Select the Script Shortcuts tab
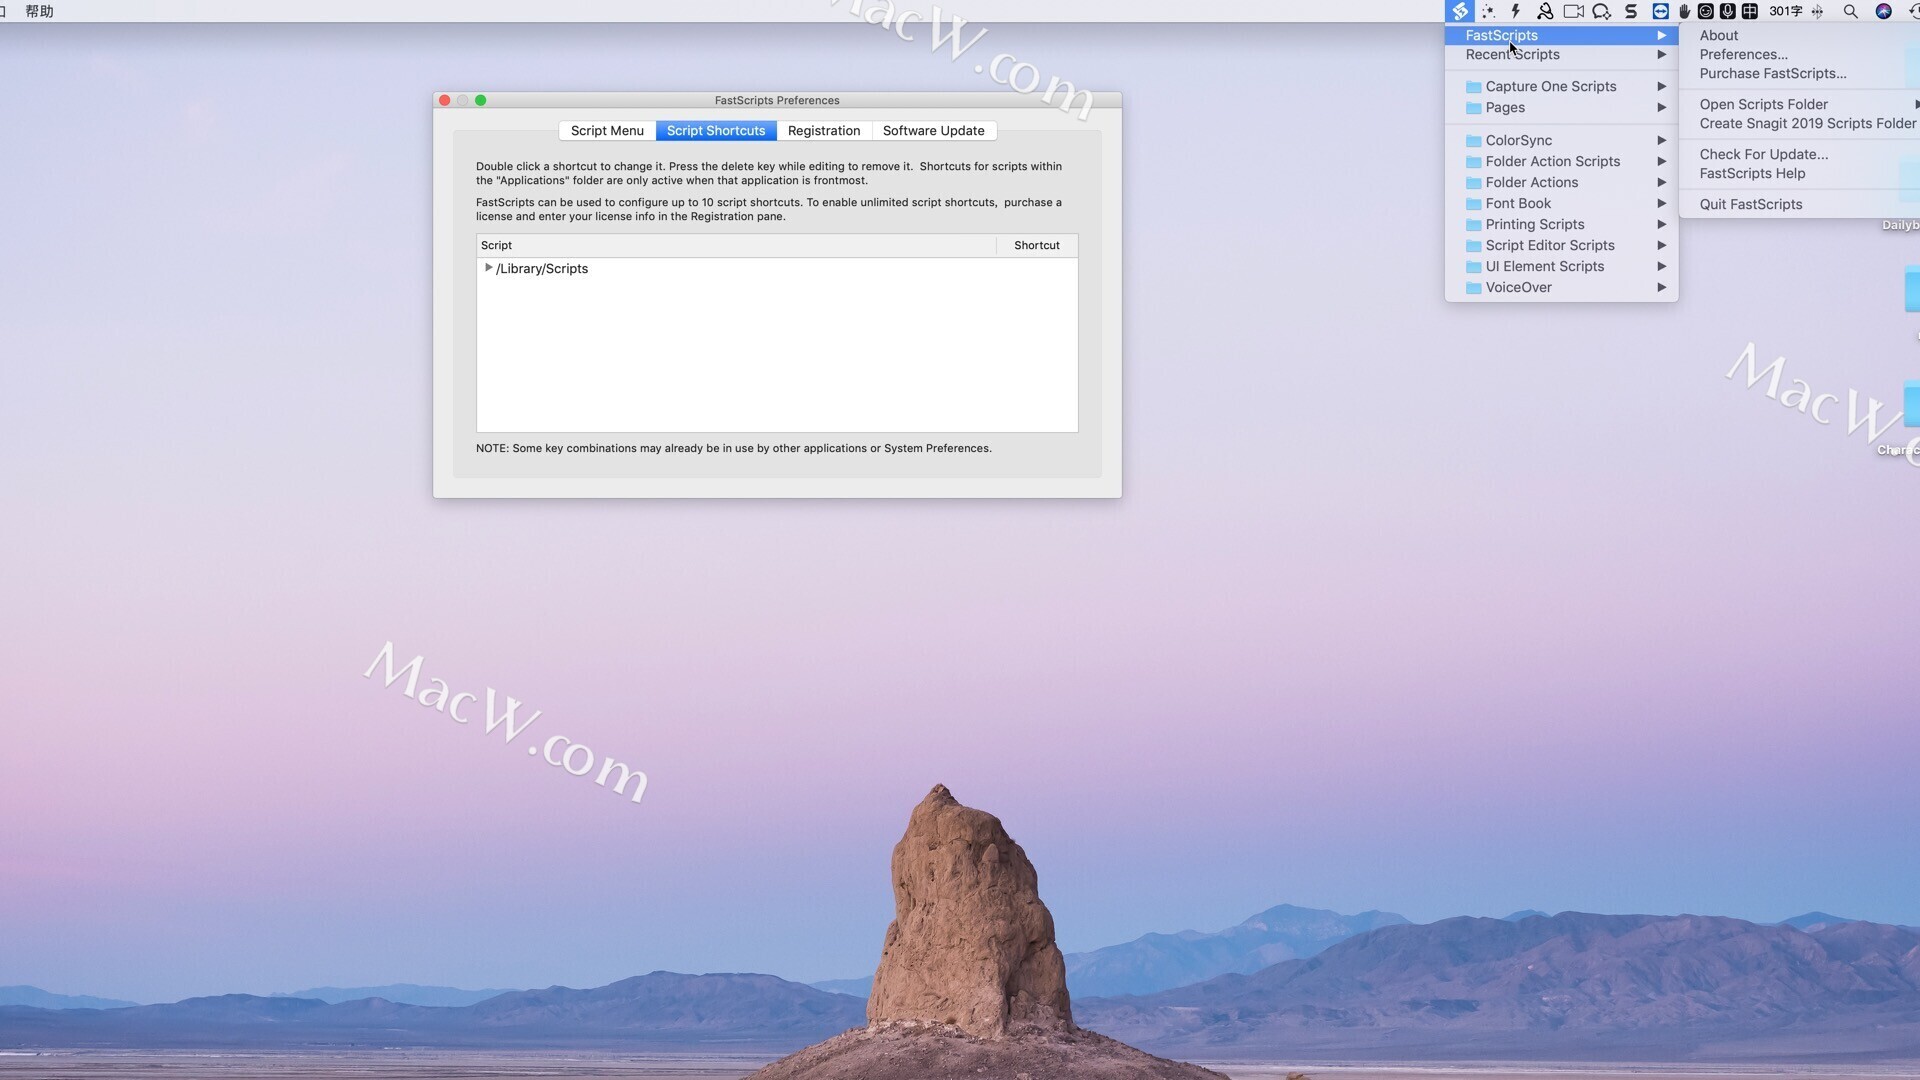This screenshot has width=1920, height=1080. click(716, 130)
